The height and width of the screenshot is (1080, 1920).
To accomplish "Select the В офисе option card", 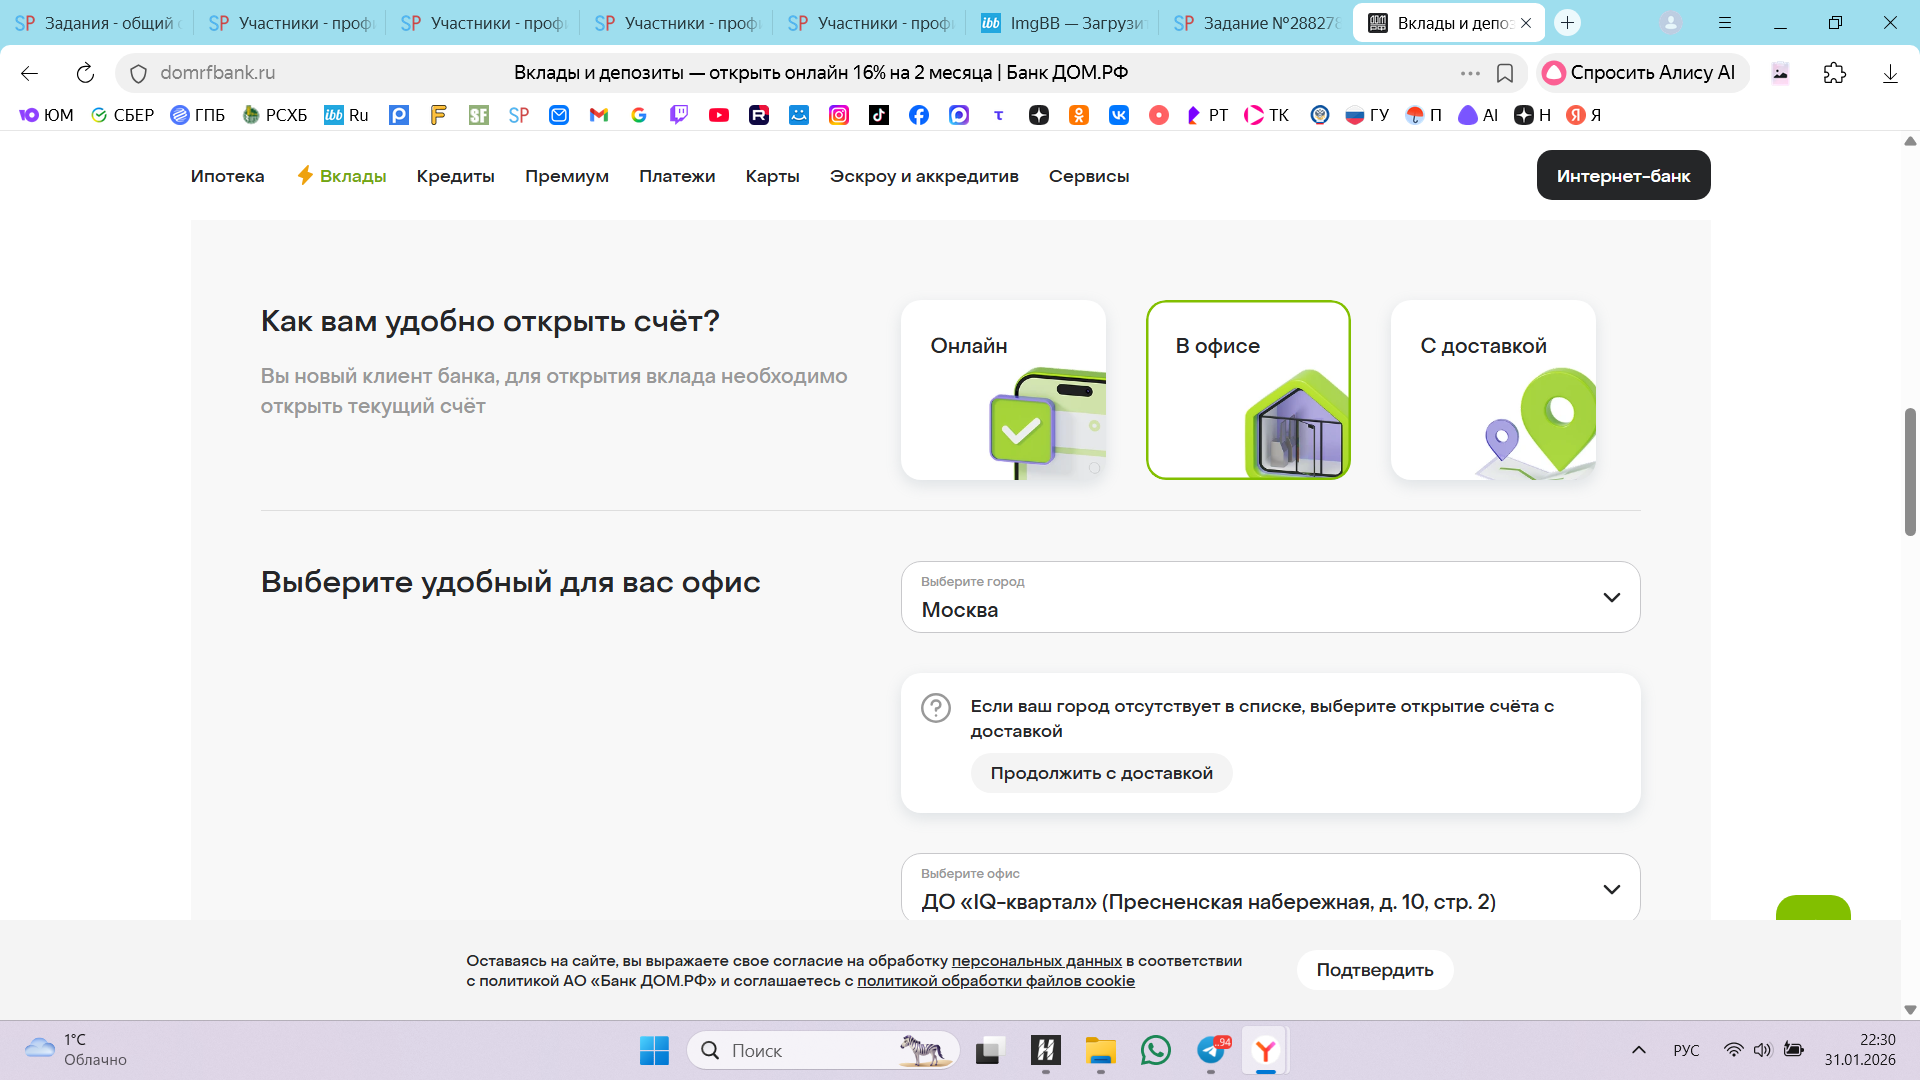I will point(1248,390).
